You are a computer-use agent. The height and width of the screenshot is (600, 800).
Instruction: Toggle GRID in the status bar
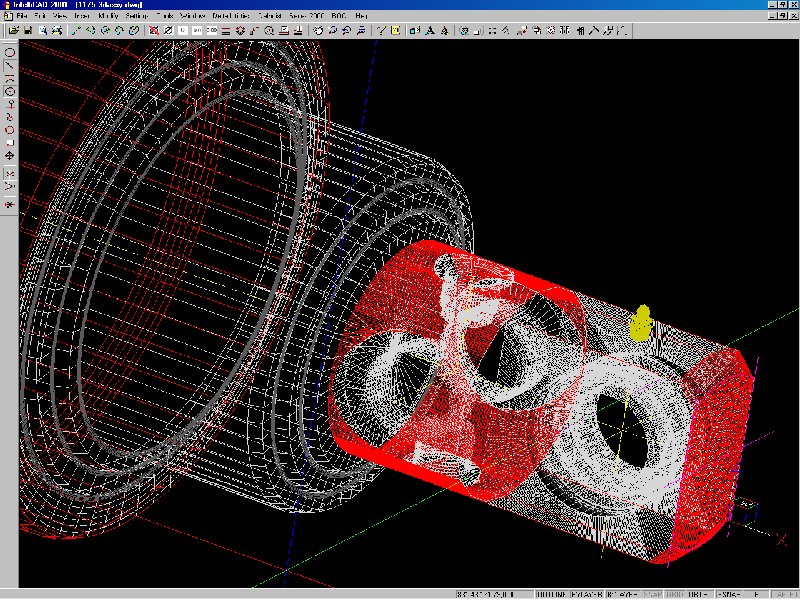675,594
